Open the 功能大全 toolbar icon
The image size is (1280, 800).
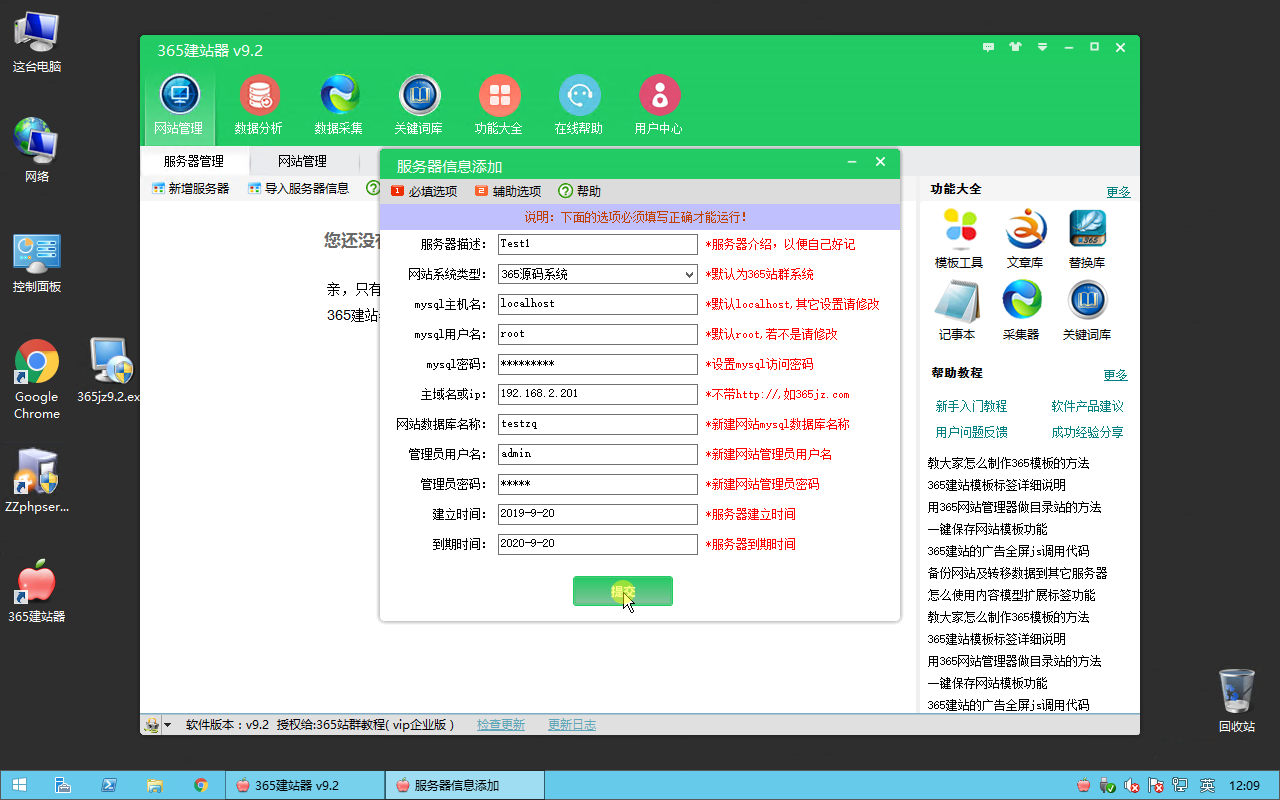coord(499,106)
